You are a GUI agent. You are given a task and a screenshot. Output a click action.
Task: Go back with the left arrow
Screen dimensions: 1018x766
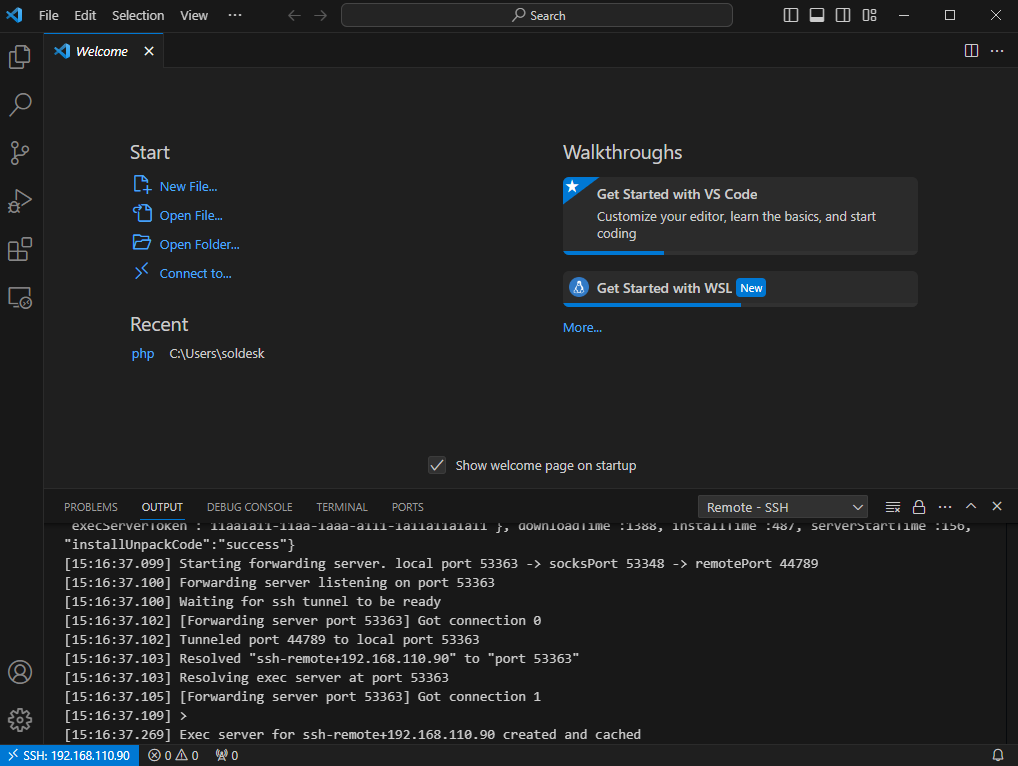coord(294,15)
